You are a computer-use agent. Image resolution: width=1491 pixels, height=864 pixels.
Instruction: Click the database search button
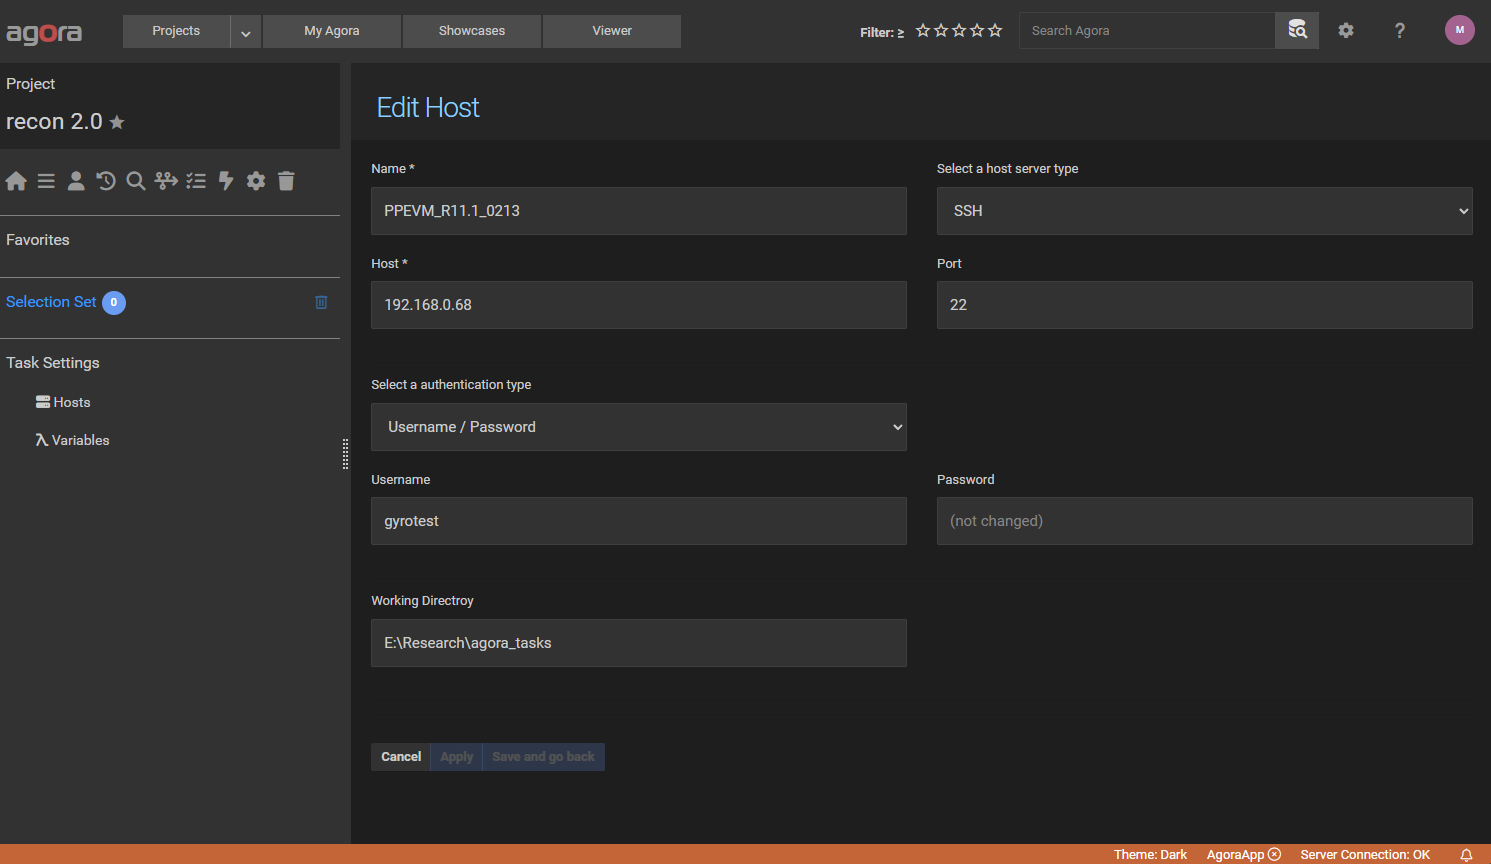(x=1297, y=31)
